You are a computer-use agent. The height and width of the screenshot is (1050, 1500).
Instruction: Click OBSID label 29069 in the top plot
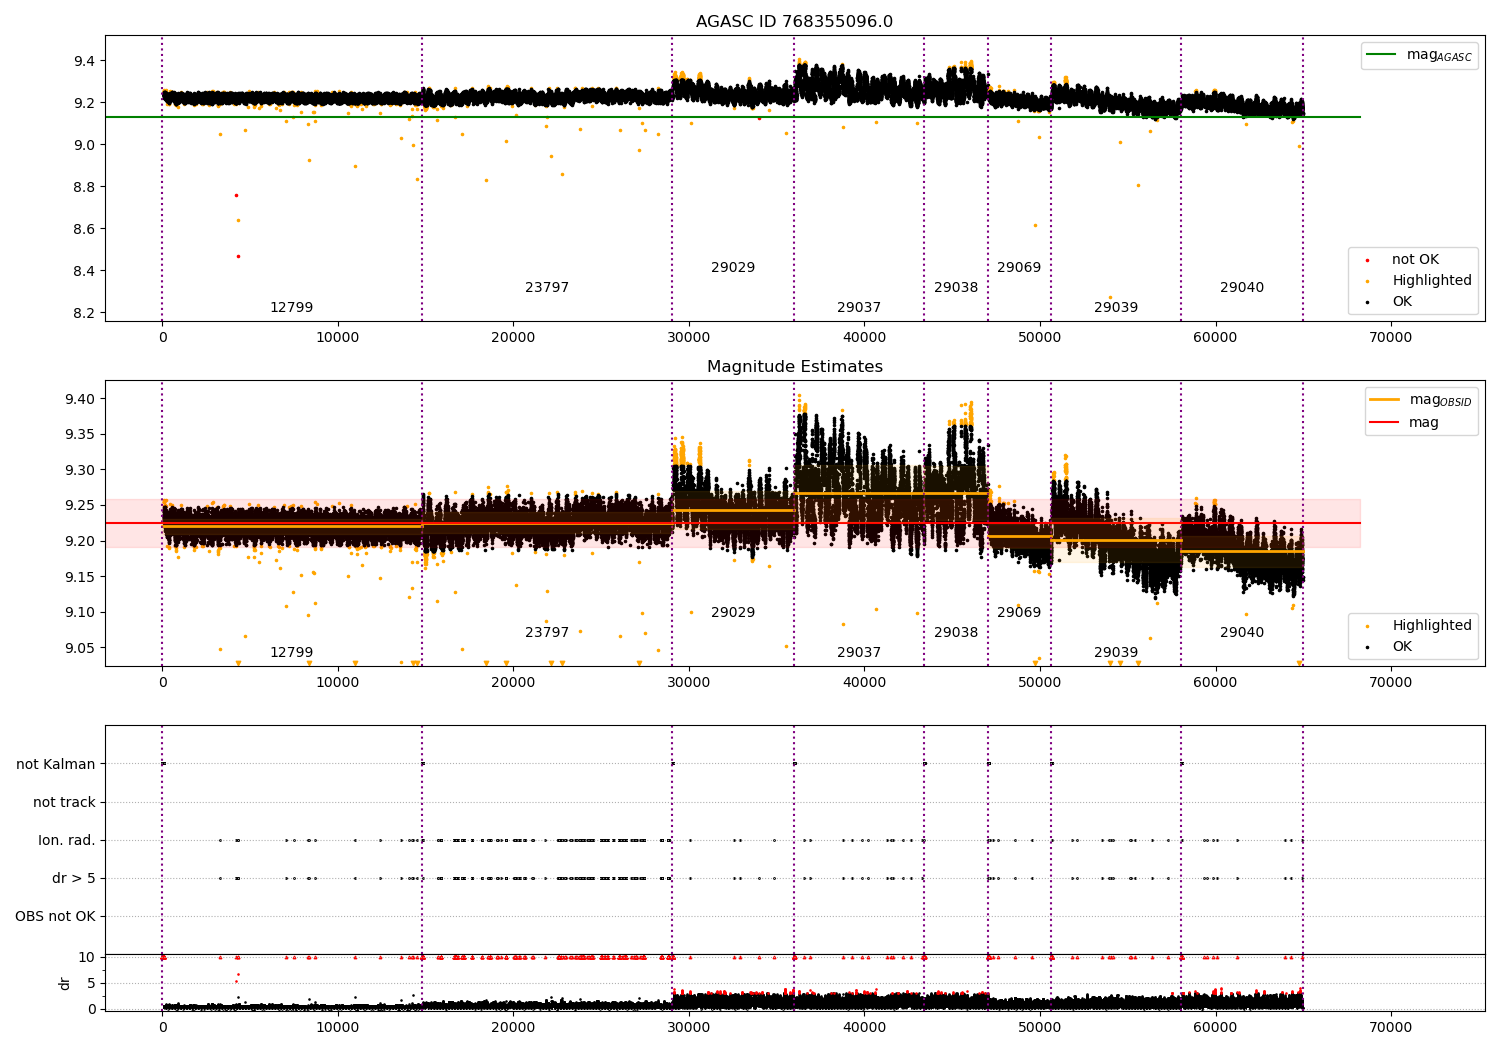pyautogui.click(x=1019, y=268)
